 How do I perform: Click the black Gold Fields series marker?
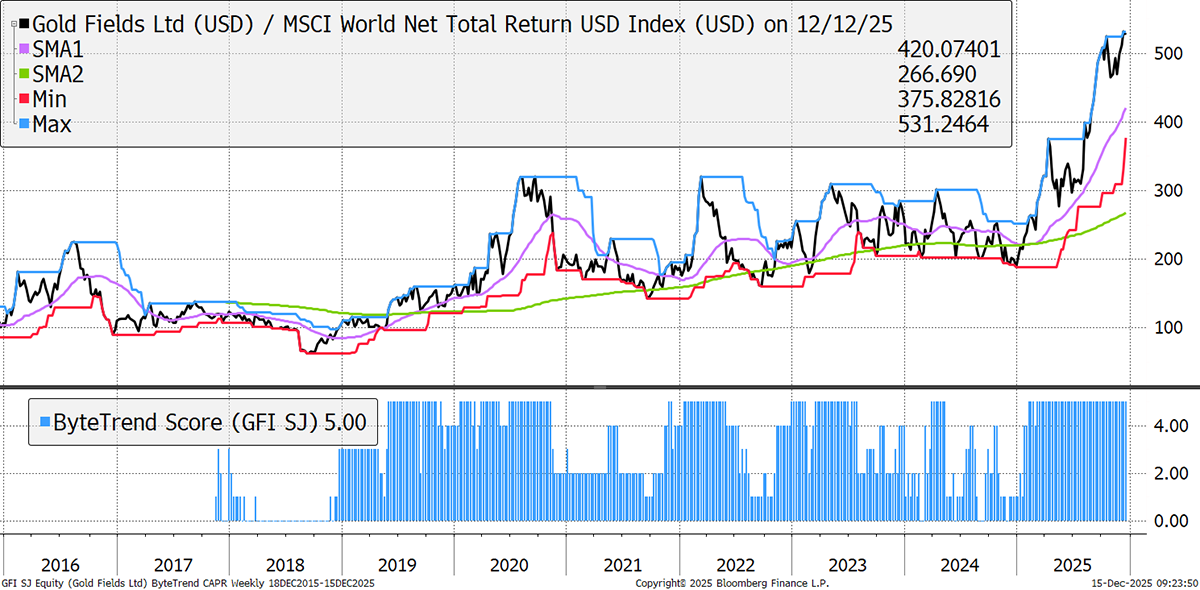(x=22, y=22)
